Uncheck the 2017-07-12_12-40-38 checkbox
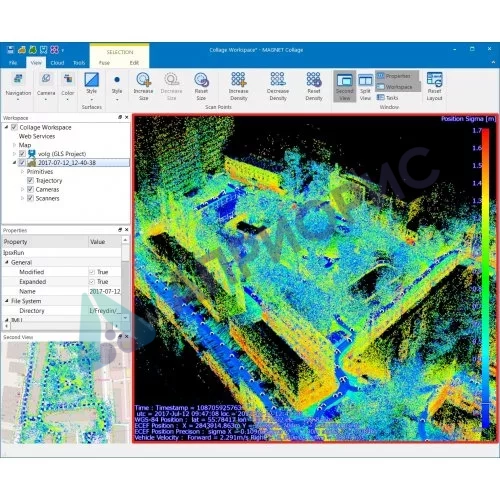The width and height of the screenshot is (500, 500). 22,163
